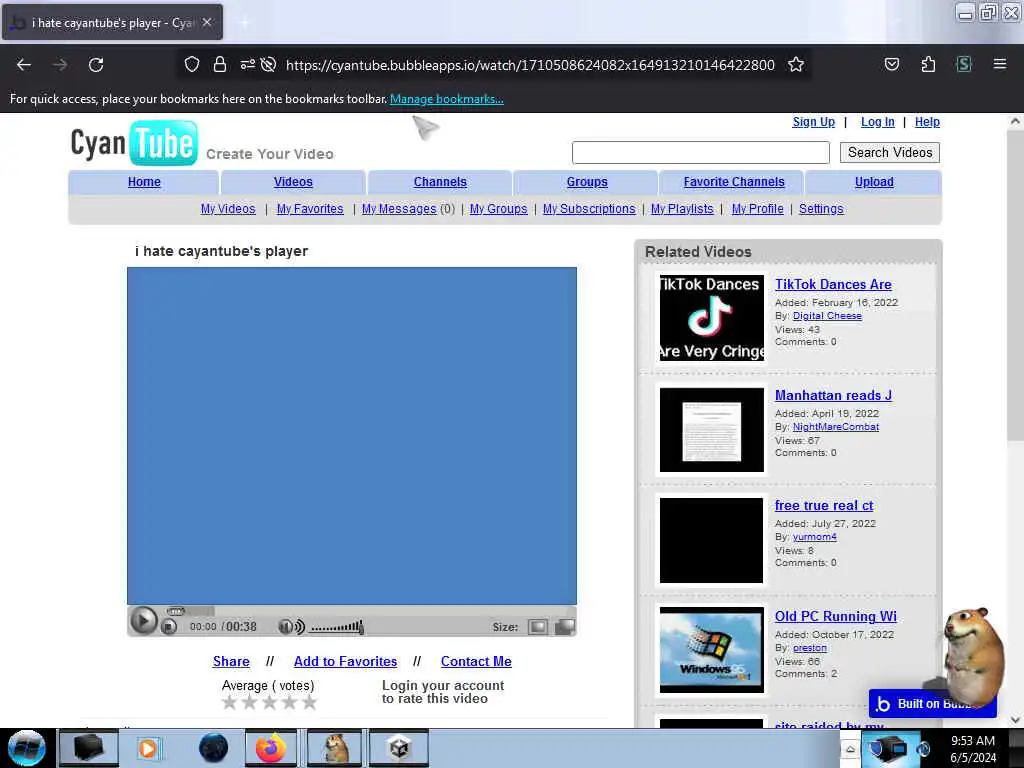The image size is (1024, 768).
Task: Click the URL address bar
Action: click(530, 65)
